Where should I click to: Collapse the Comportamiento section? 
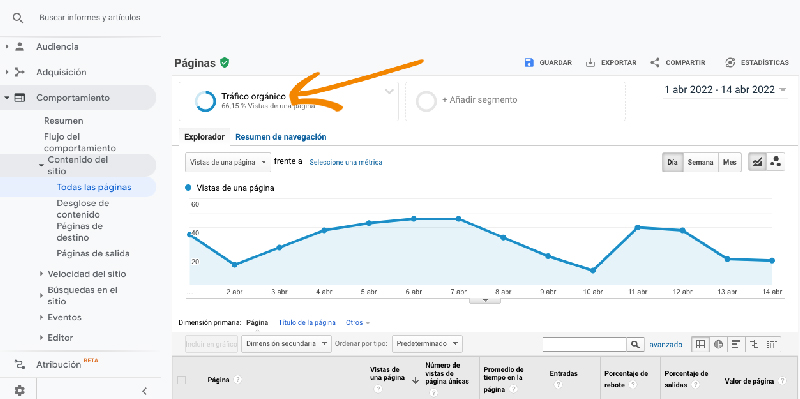[7, 97]
